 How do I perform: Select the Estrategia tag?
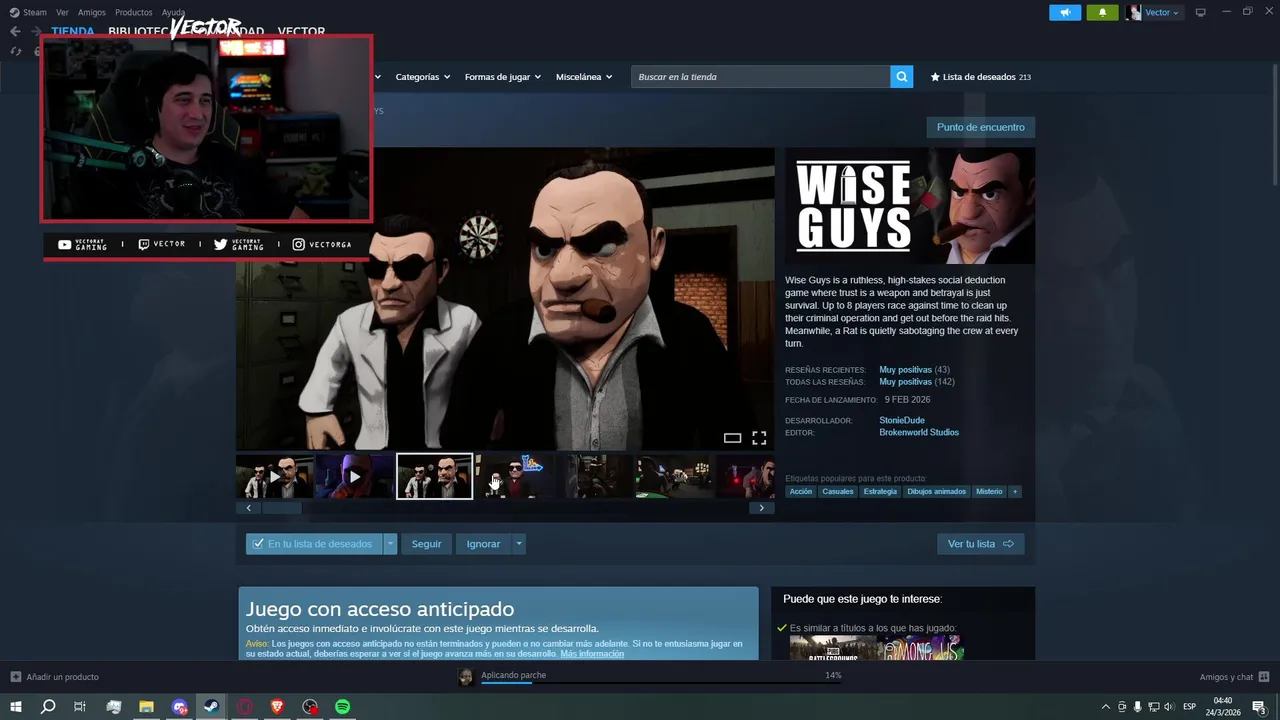[881, 492]
